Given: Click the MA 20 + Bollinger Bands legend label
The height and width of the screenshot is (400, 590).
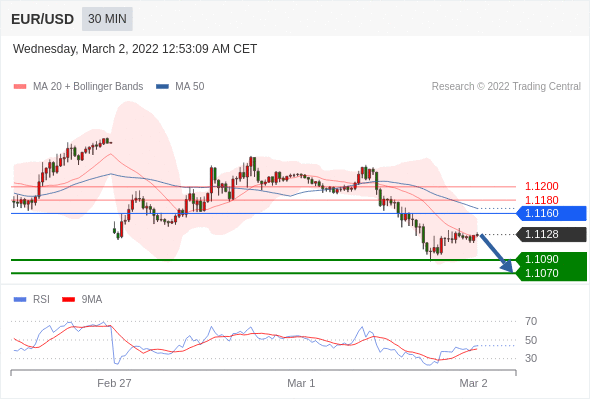Looking at the screenshot, I should click(x=88, y=87).
